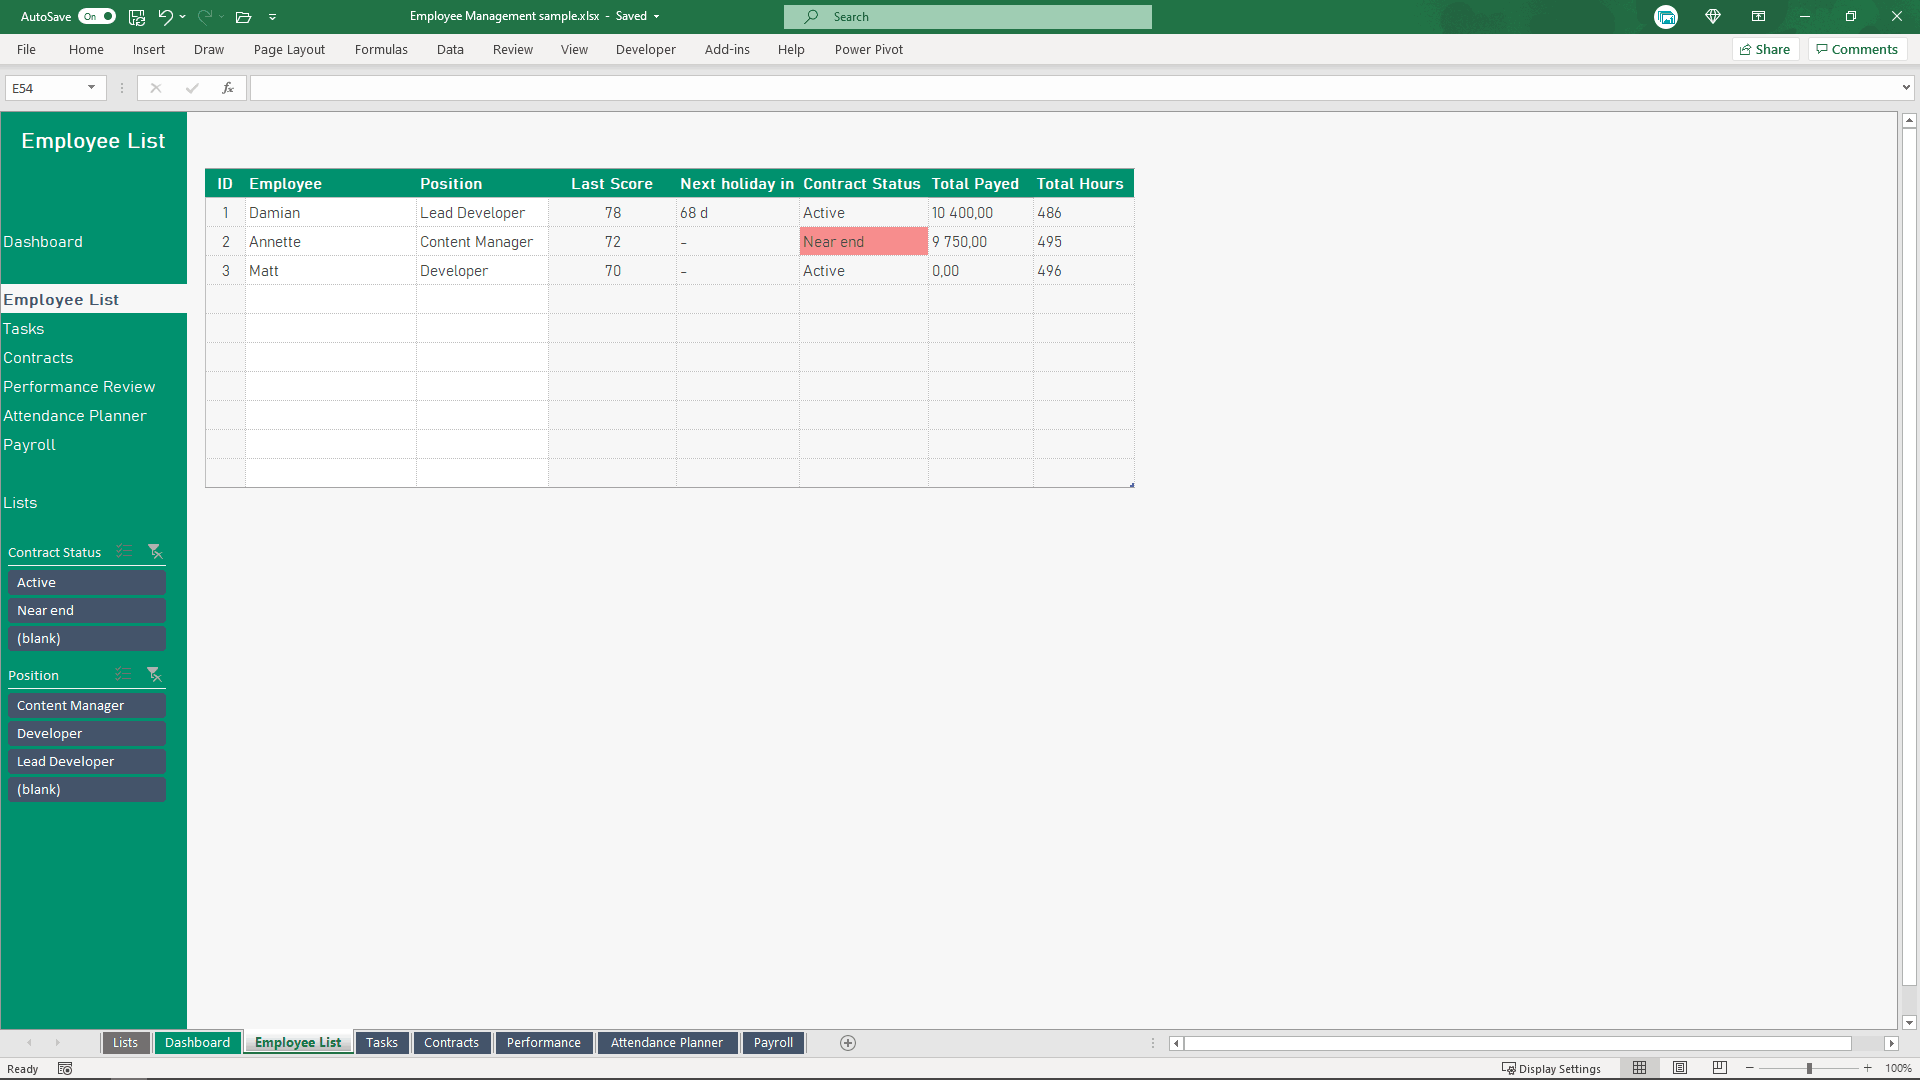Toggle the AutoSave switch
This screenshot has width=1920, height=1080.
tap(97, 16)
